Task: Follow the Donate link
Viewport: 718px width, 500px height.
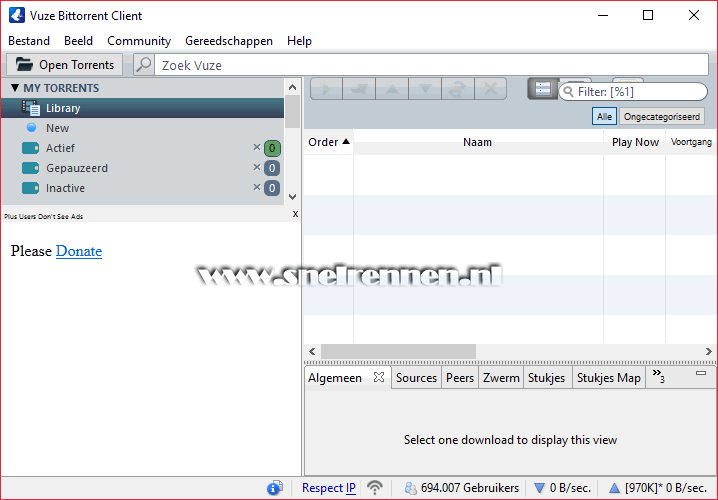Action: 79,251
